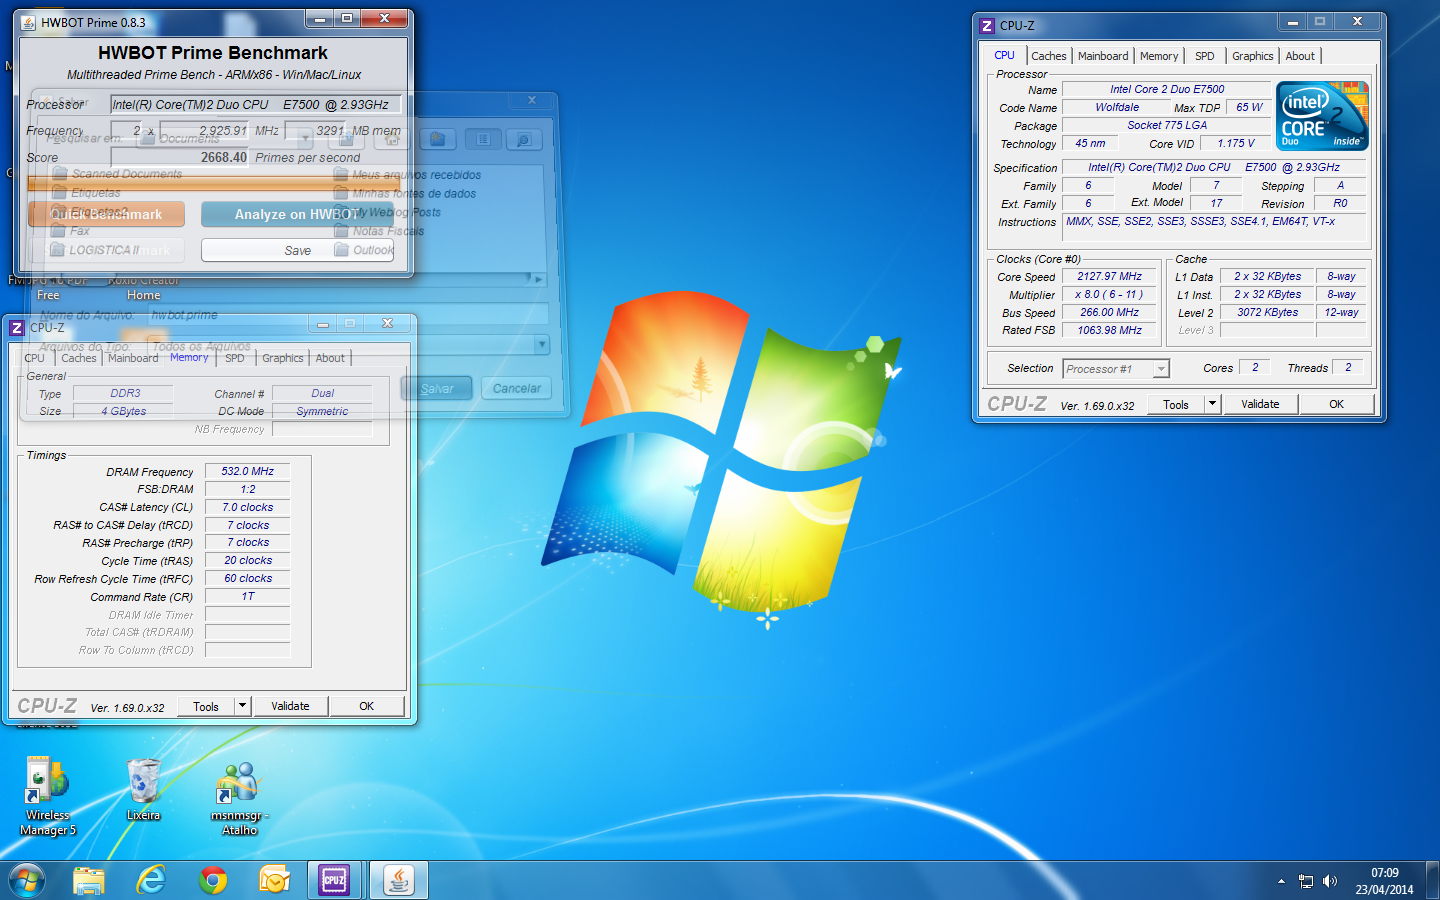
Task: Select the msnmsgr Atalho desktop shortcut
Action: pyautogui.click(x=240, y=799)
